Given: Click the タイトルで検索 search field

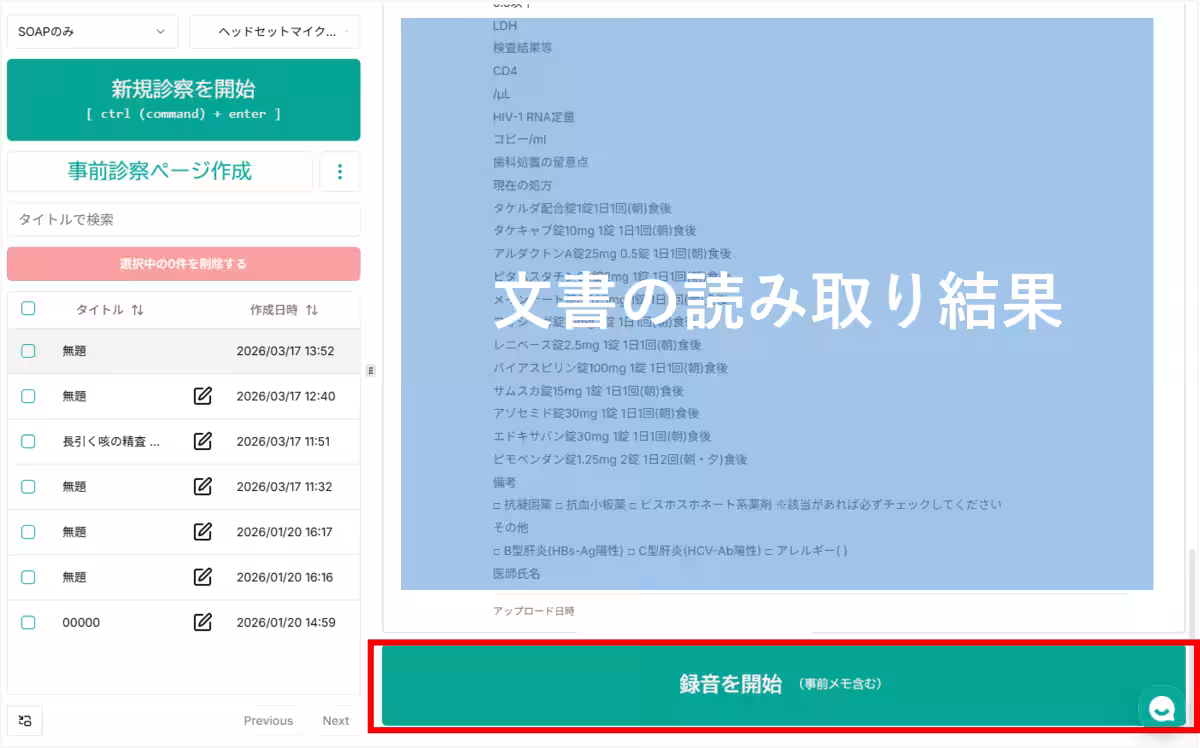Looking at the screenshot, I should tap(184, 219).
